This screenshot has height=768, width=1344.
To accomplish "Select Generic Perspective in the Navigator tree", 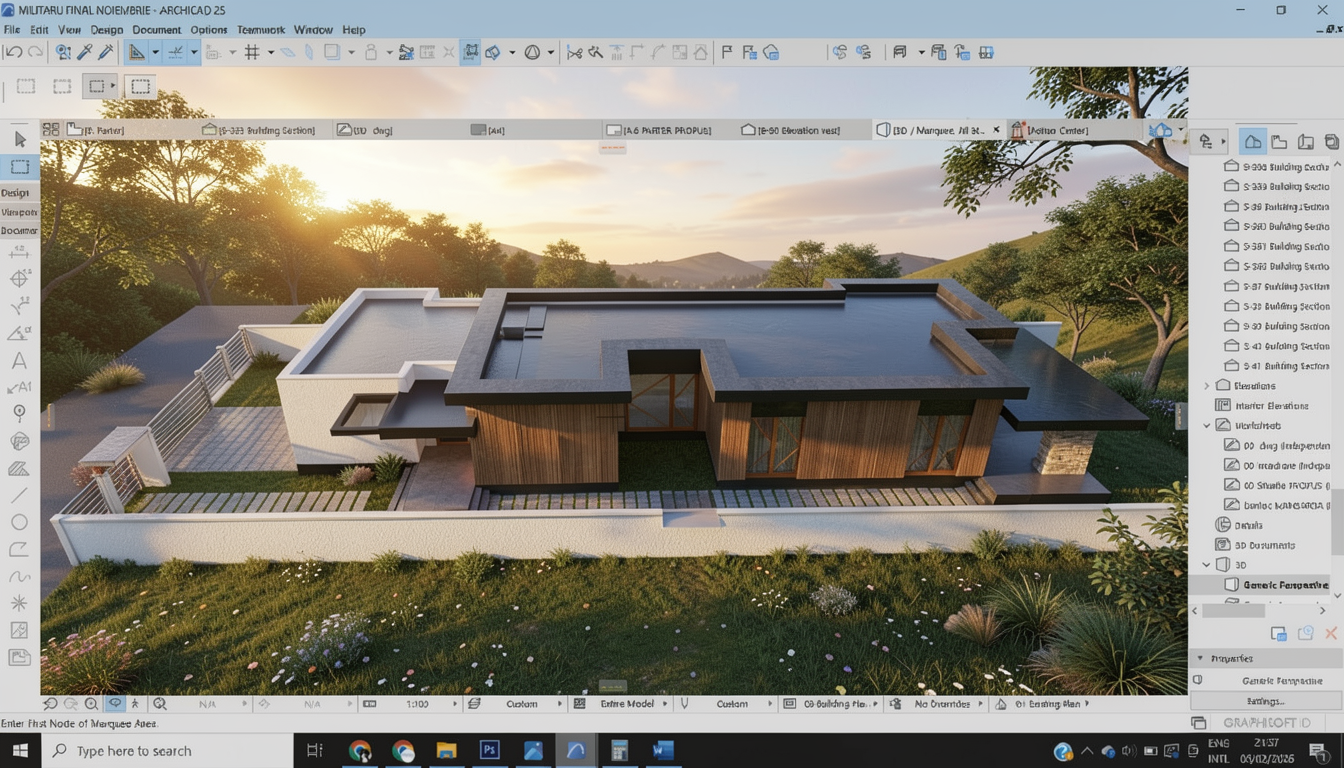I will [1284, 585].
